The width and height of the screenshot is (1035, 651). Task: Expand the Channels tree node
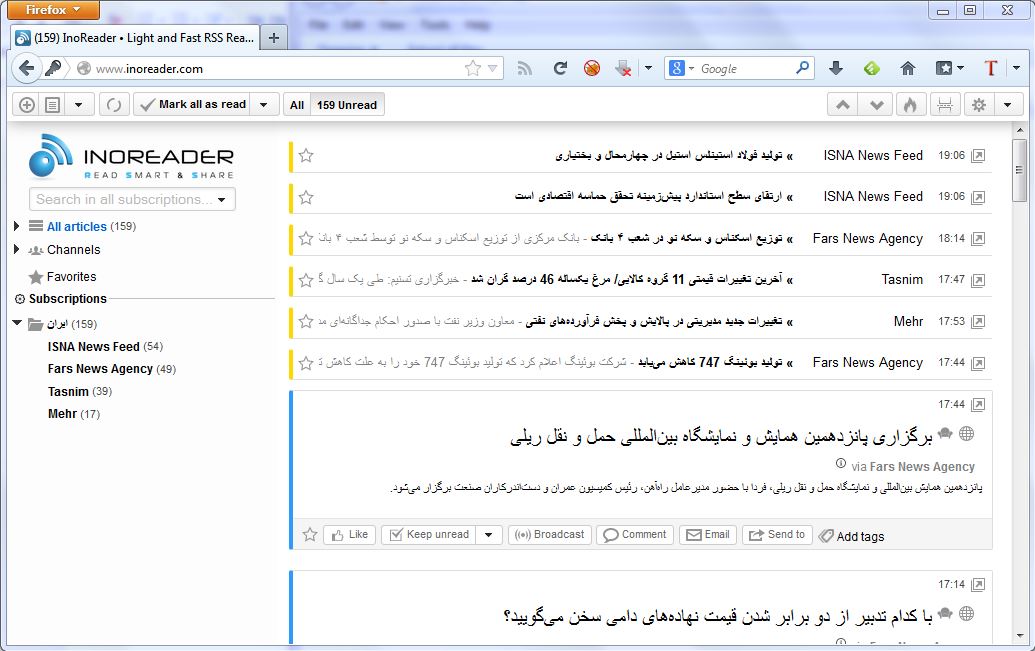pyautogui.click(x=17, y=249)
